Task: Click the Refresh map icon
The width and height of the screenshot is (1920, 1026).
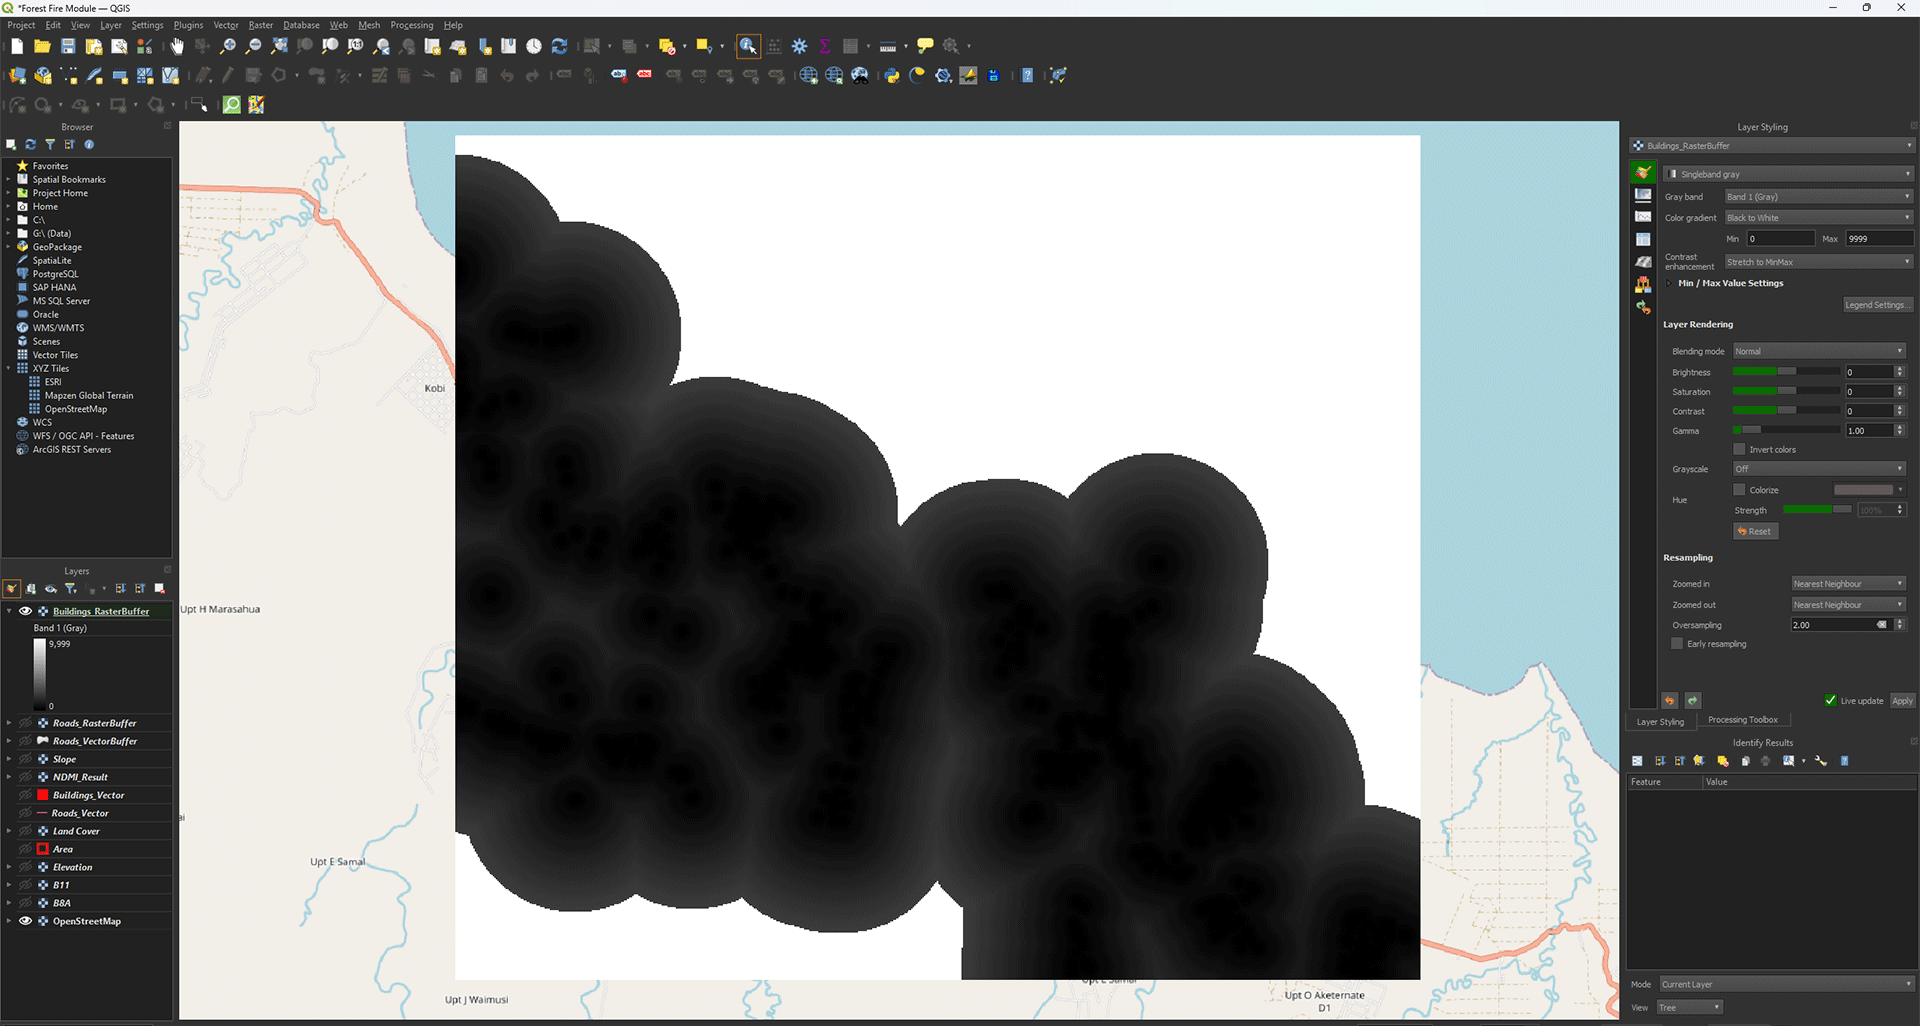Action: click(x=560, y=46)
